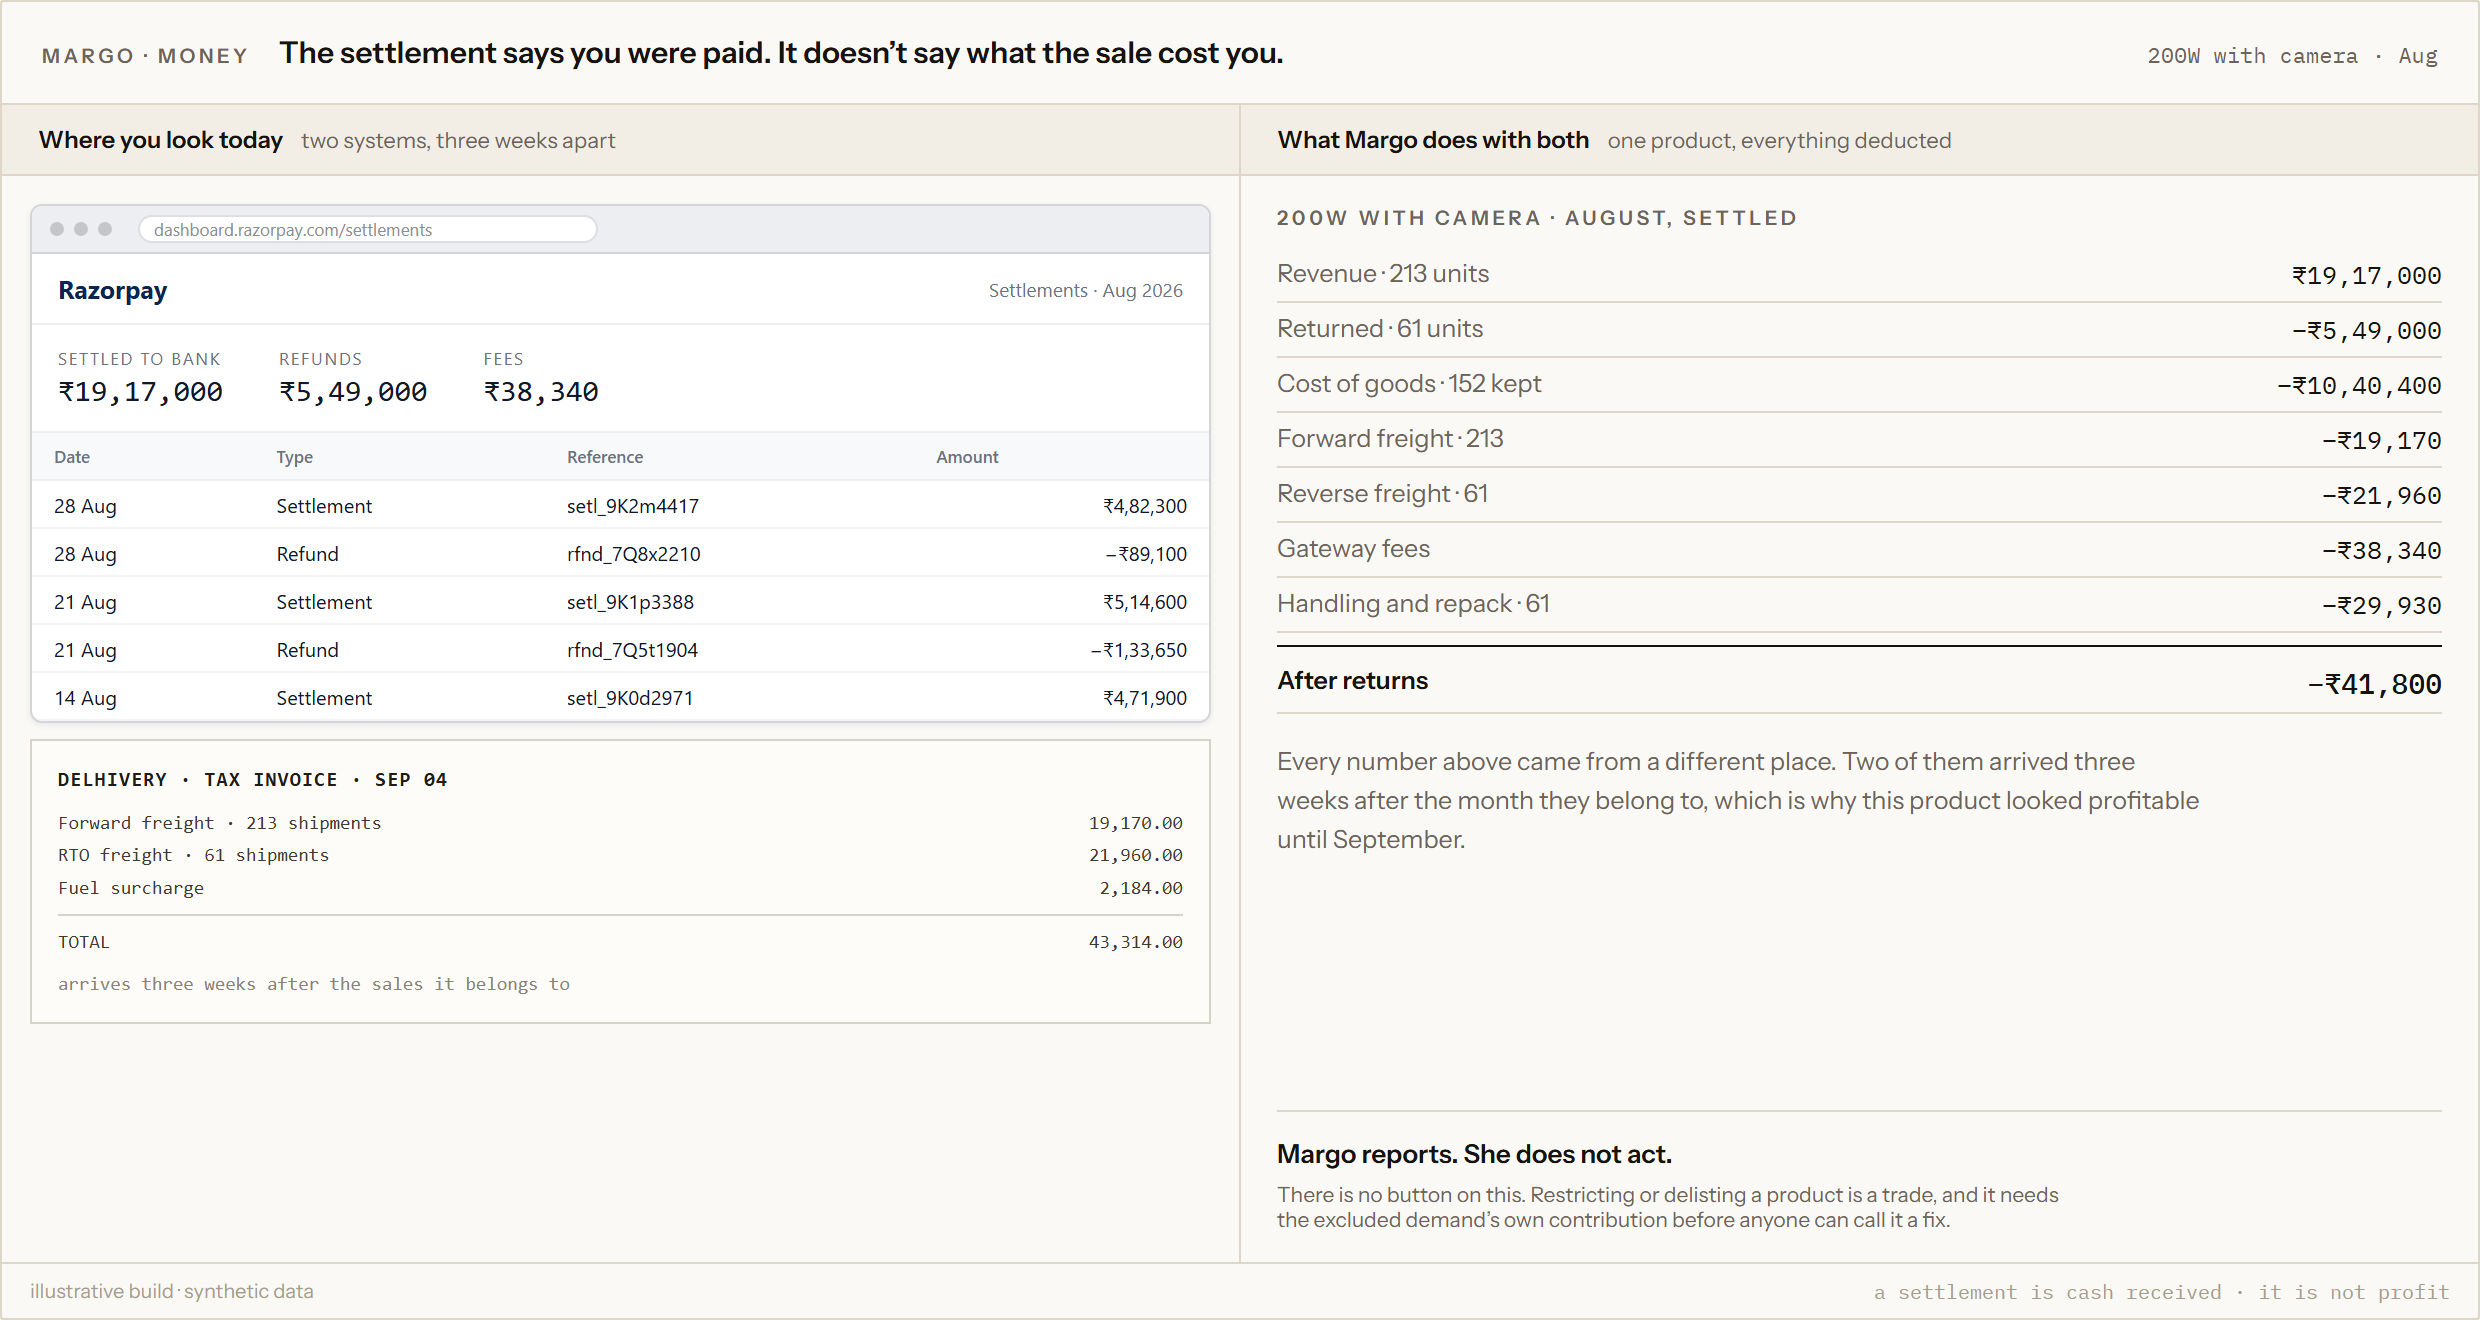Click the dashboard.razorpay.com/settlements address bar
2480x1320 pixels.
coord(368,230)
